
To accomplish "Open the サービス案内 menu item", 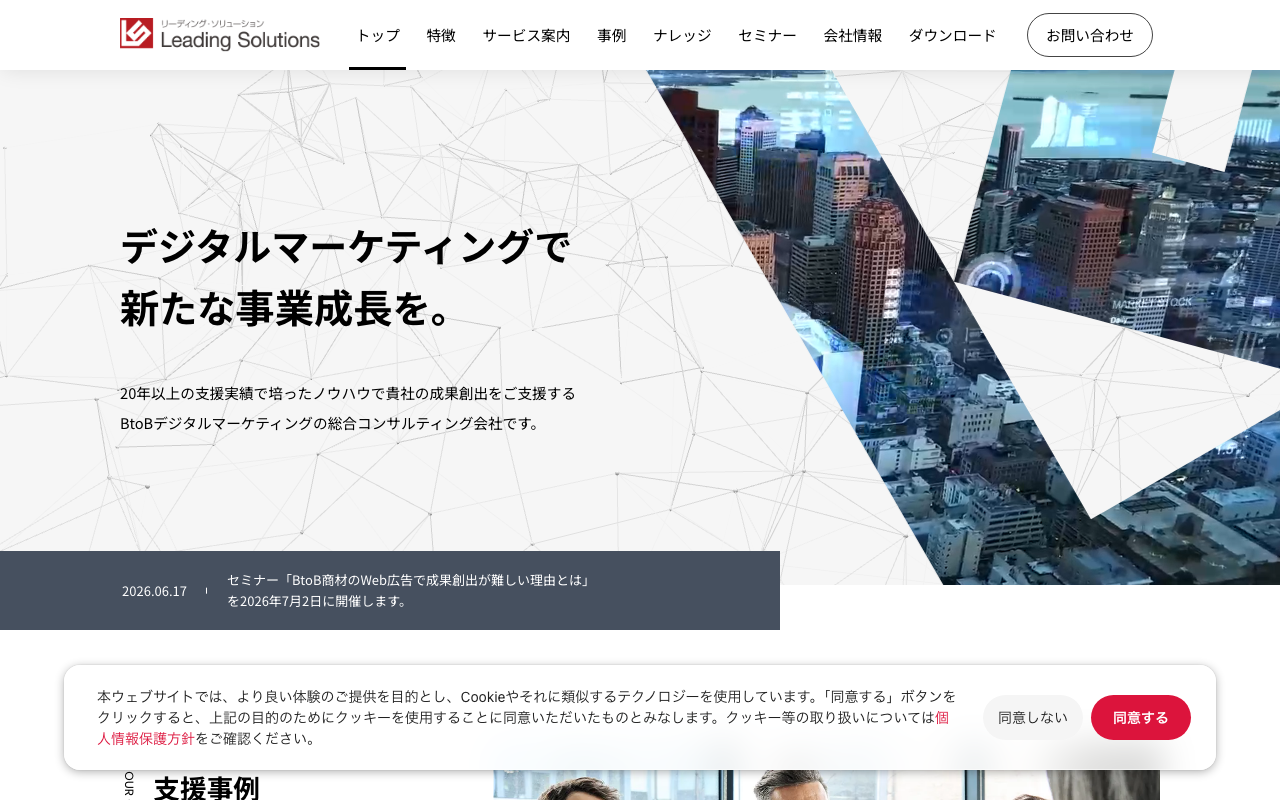I will [x=526, y=35].
